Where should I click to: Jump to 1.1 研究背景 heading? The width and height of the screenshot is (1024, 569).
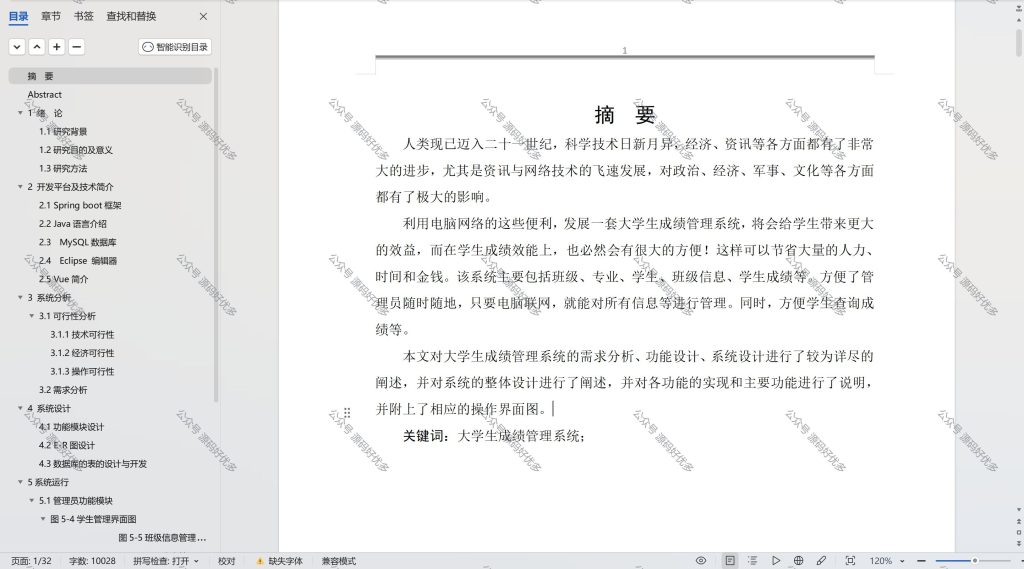coord(63,131)
